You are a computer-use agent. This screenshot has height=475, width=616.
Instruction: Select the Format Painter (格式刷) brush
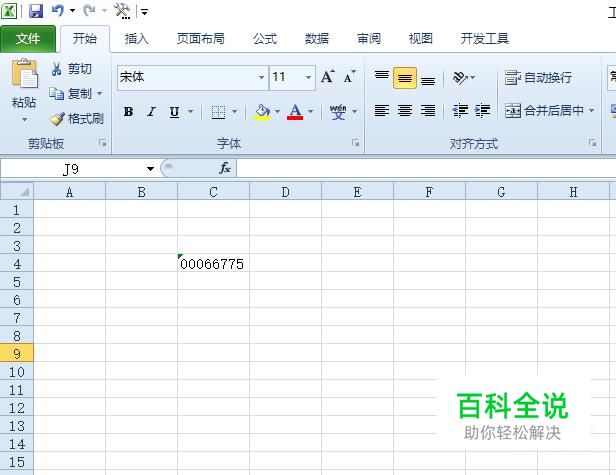77,118
